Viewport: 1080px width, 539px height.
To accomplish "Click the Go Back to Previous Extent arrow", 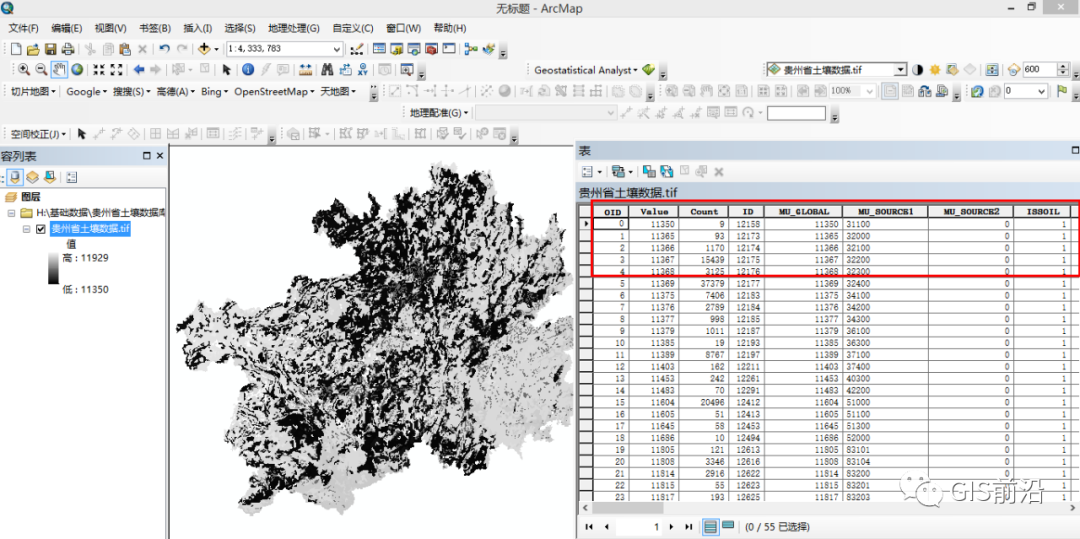I will 139,69.
